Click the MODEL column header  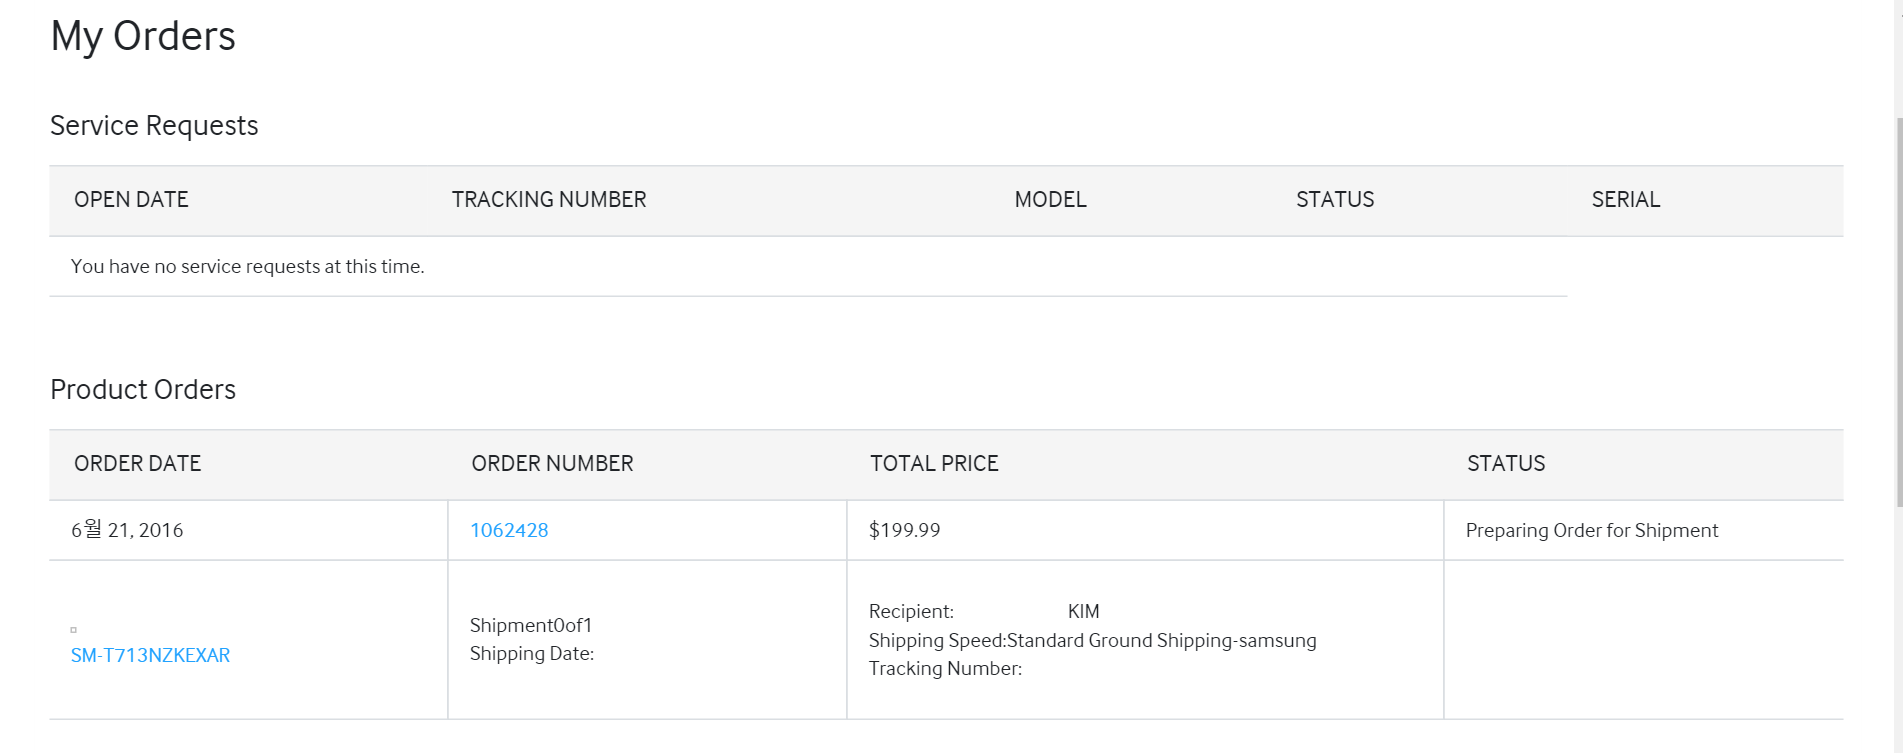tap(1050, 199)
